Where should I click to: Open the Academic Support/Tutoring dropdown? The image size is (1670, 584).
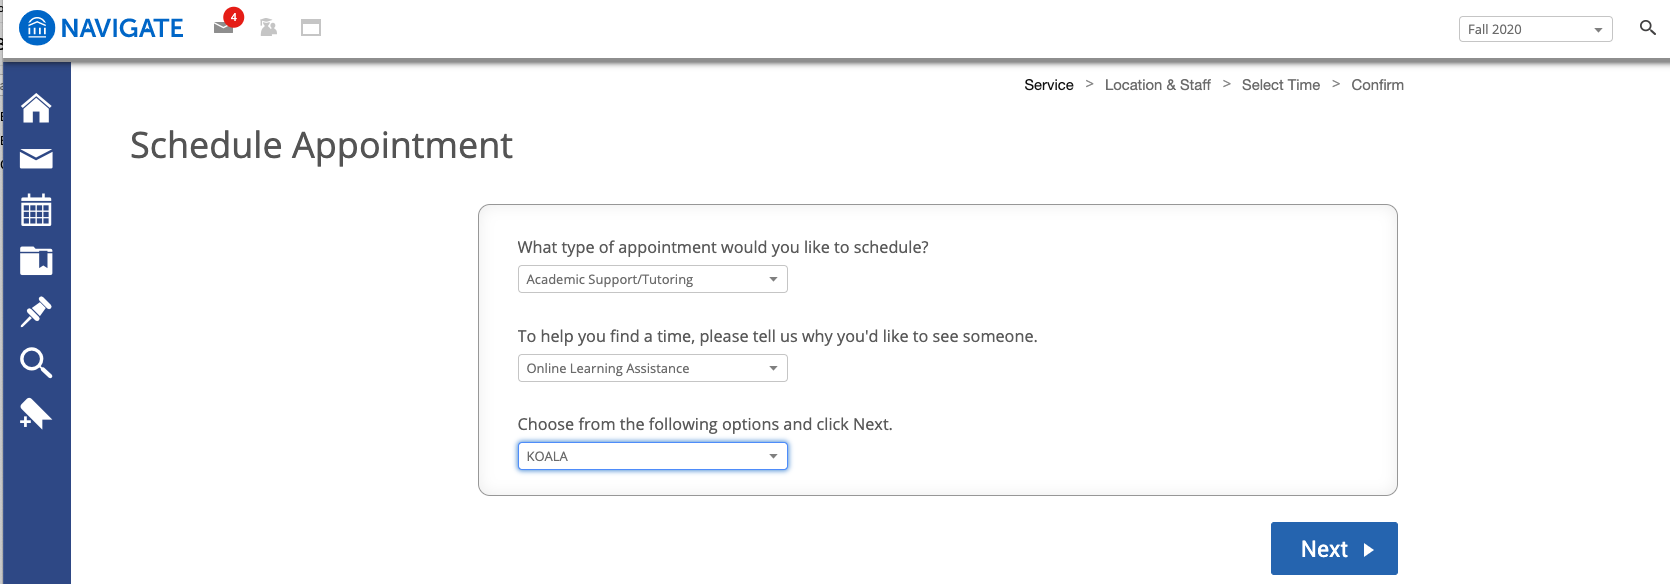click(x=652, y=279)
